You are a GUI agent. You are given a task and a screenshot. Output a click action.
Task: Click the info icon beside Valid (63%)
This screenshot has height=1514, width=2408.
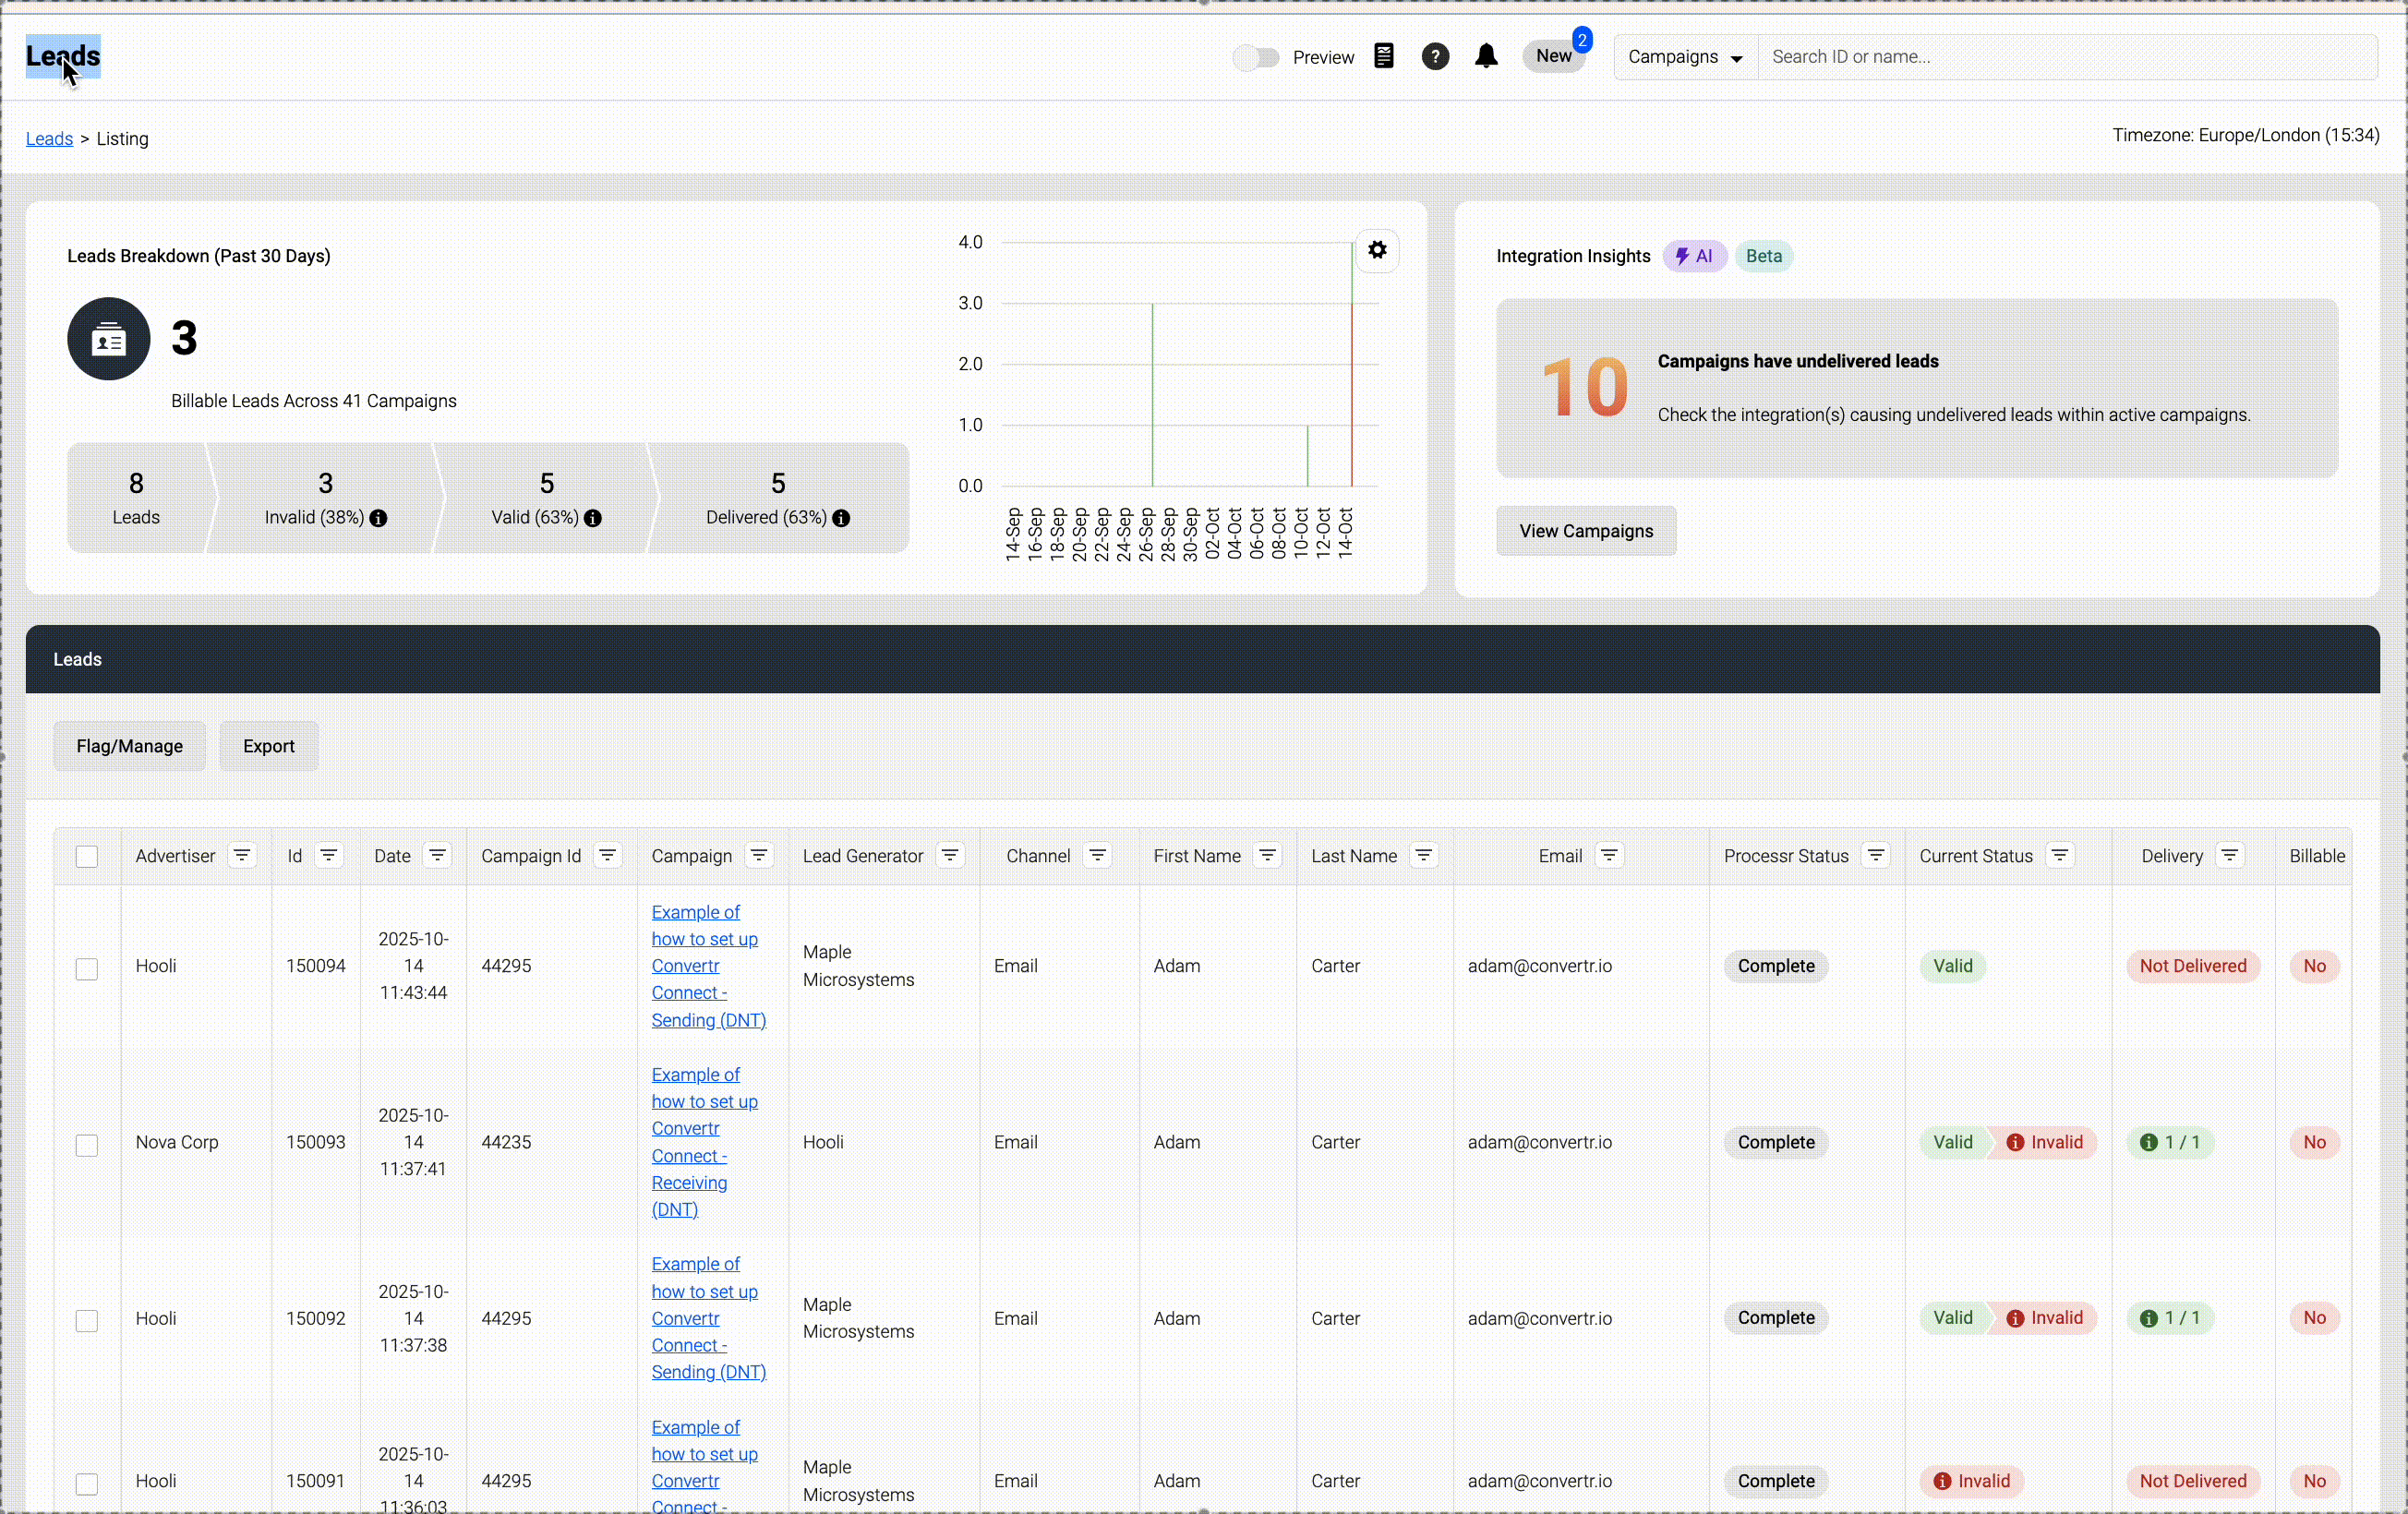[x=593, y=518]
